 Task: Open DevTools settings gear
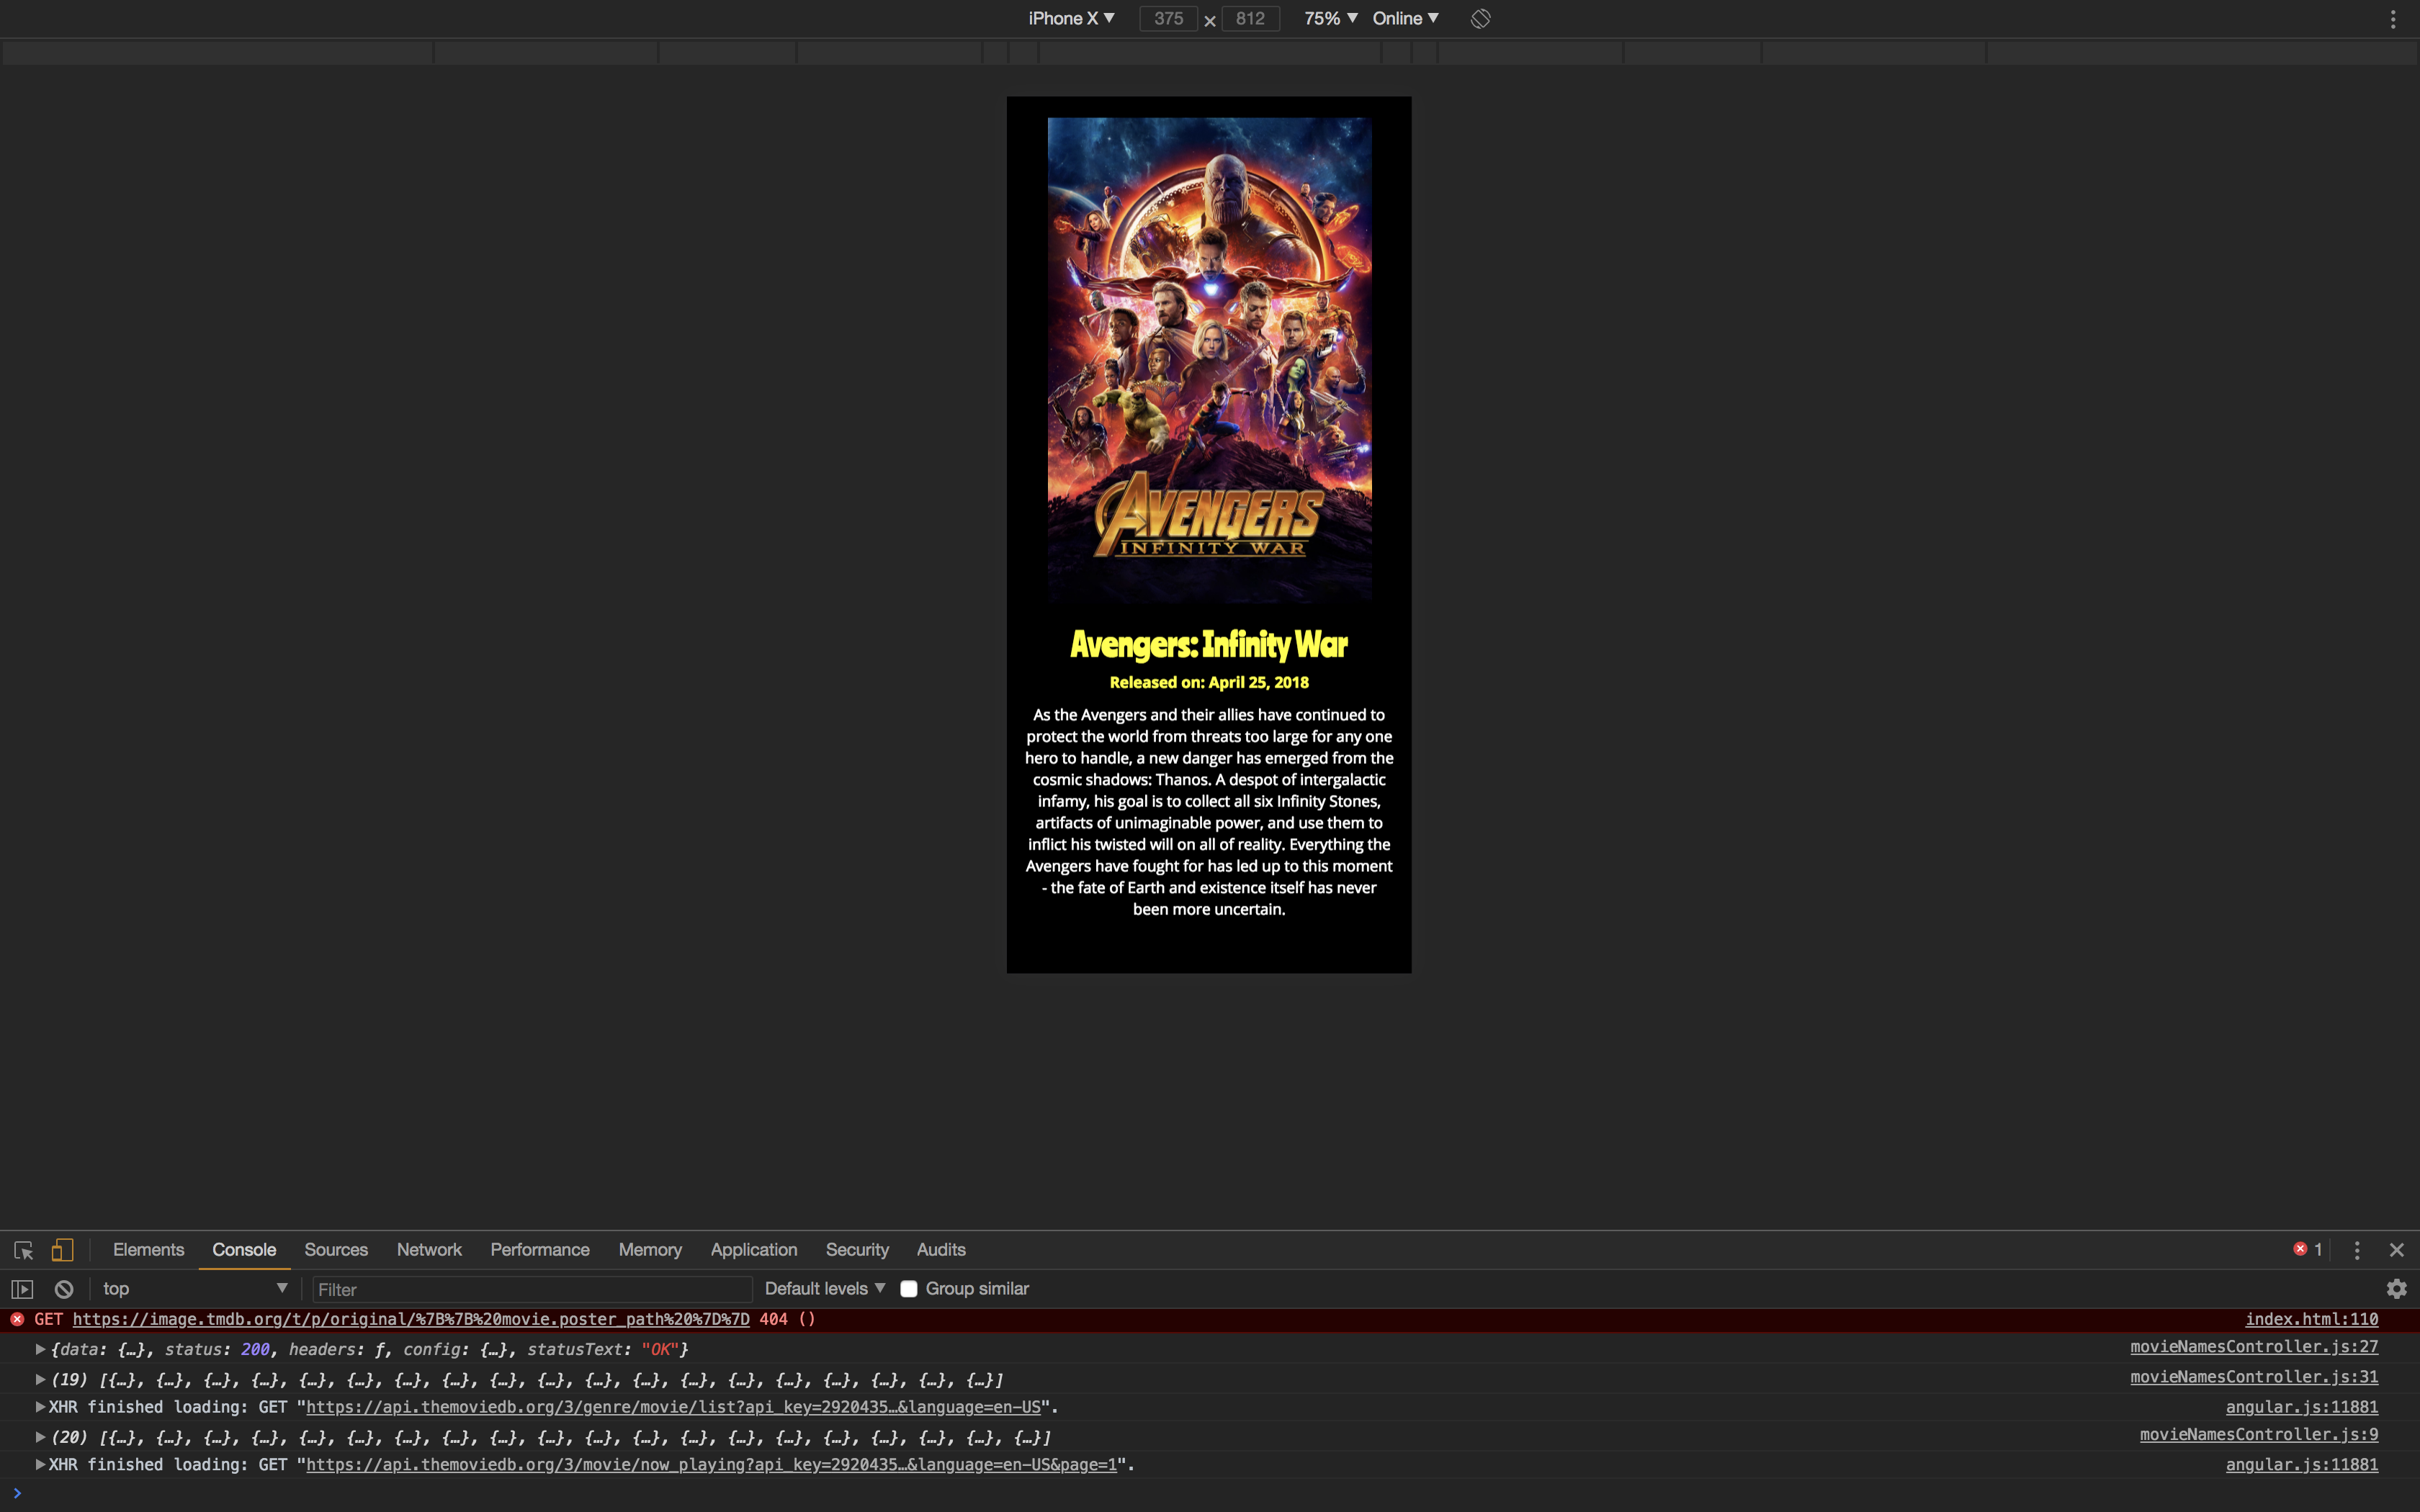point(2396,1288)
